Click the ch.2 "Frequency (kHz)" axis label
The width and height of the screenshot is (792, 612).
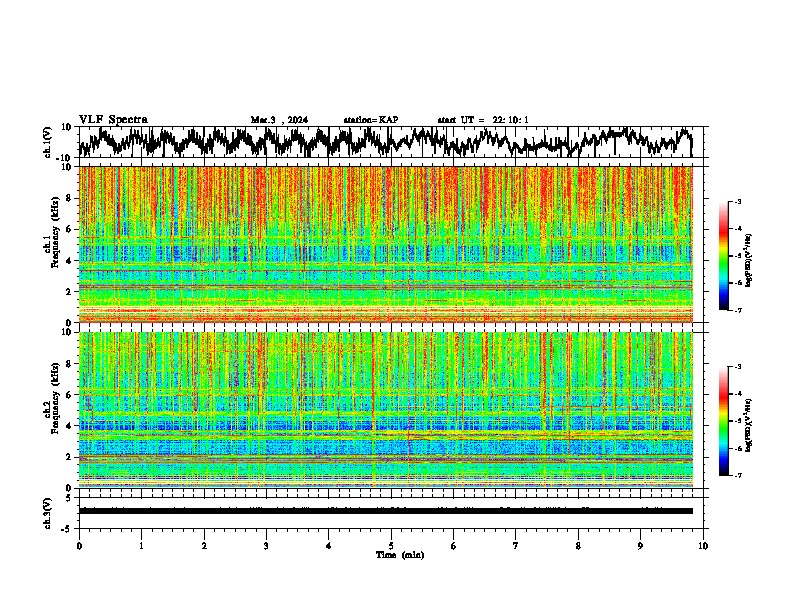pos(55,398)
